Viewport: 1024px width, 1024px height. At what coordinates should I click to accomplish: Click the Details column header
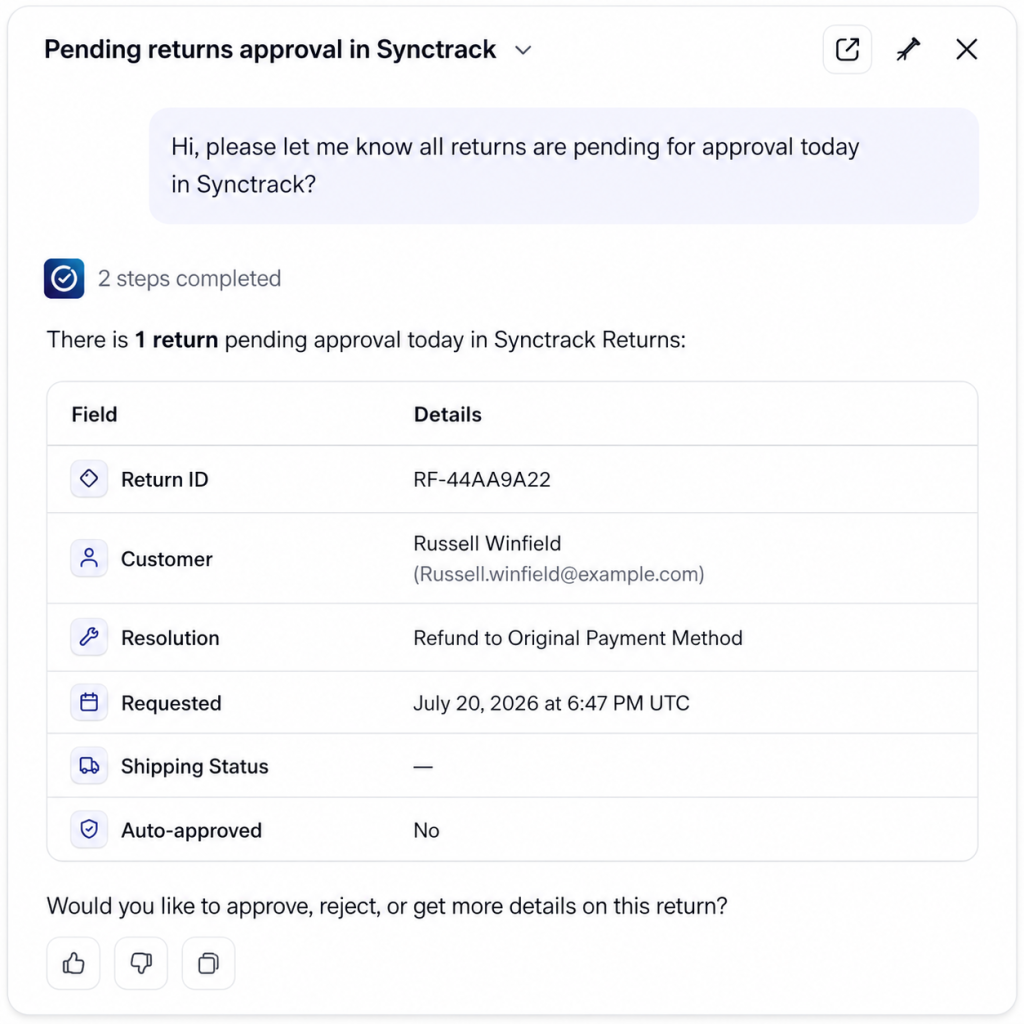(447, 415)
